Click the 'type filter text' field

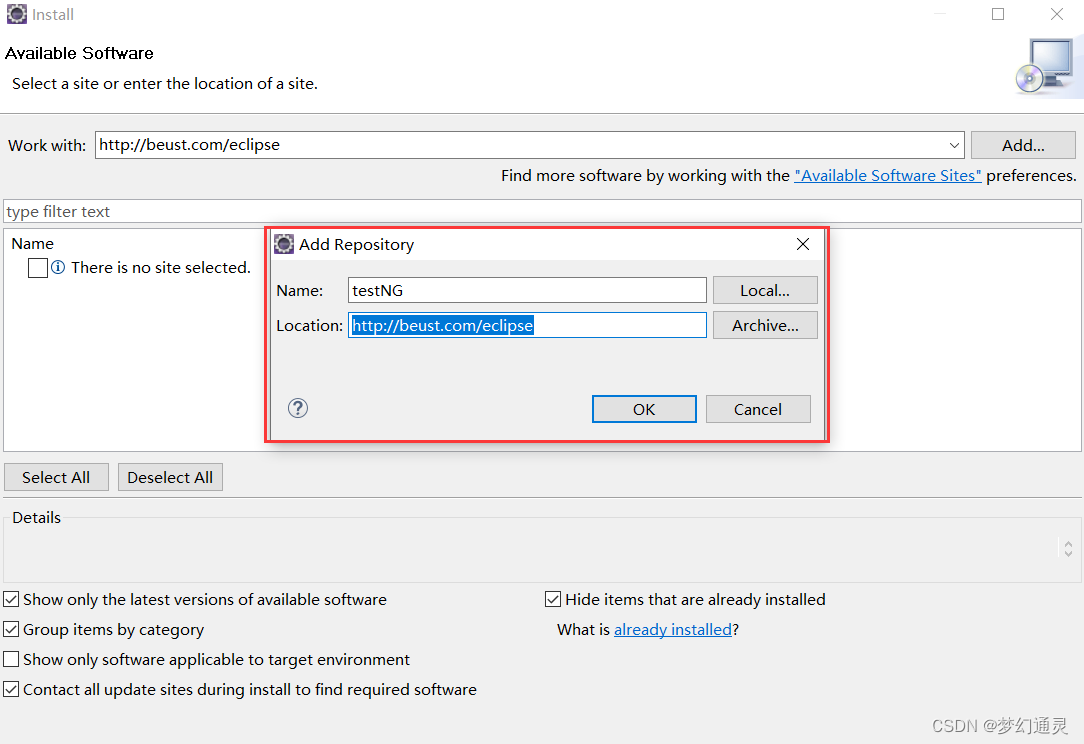click(x=542, y=212)
